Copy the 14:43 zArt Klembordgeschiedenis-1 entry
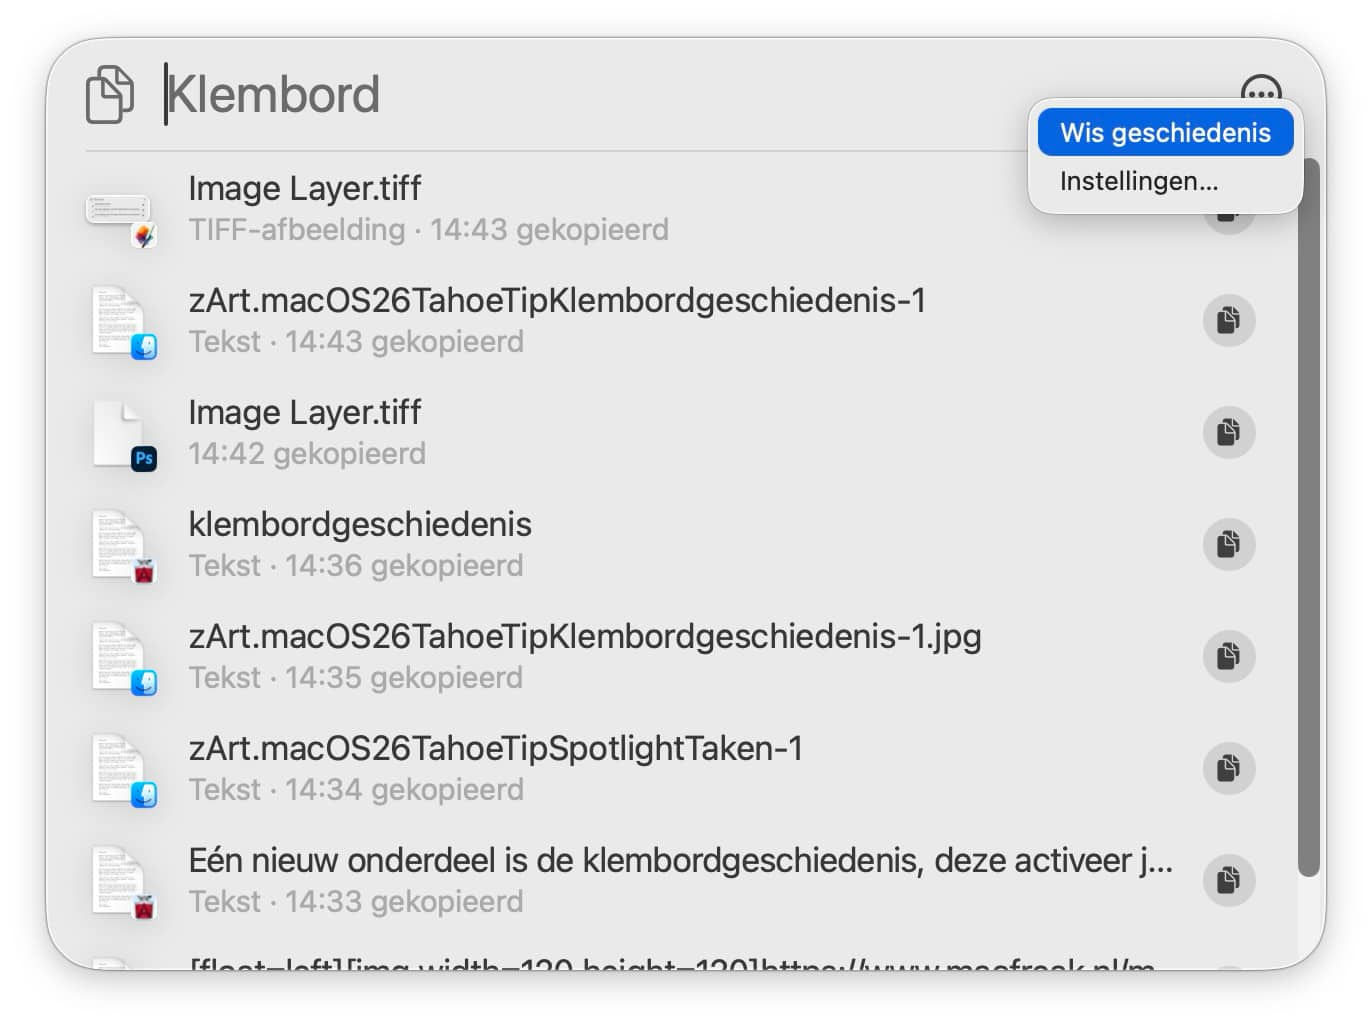 click(1228, 320)
